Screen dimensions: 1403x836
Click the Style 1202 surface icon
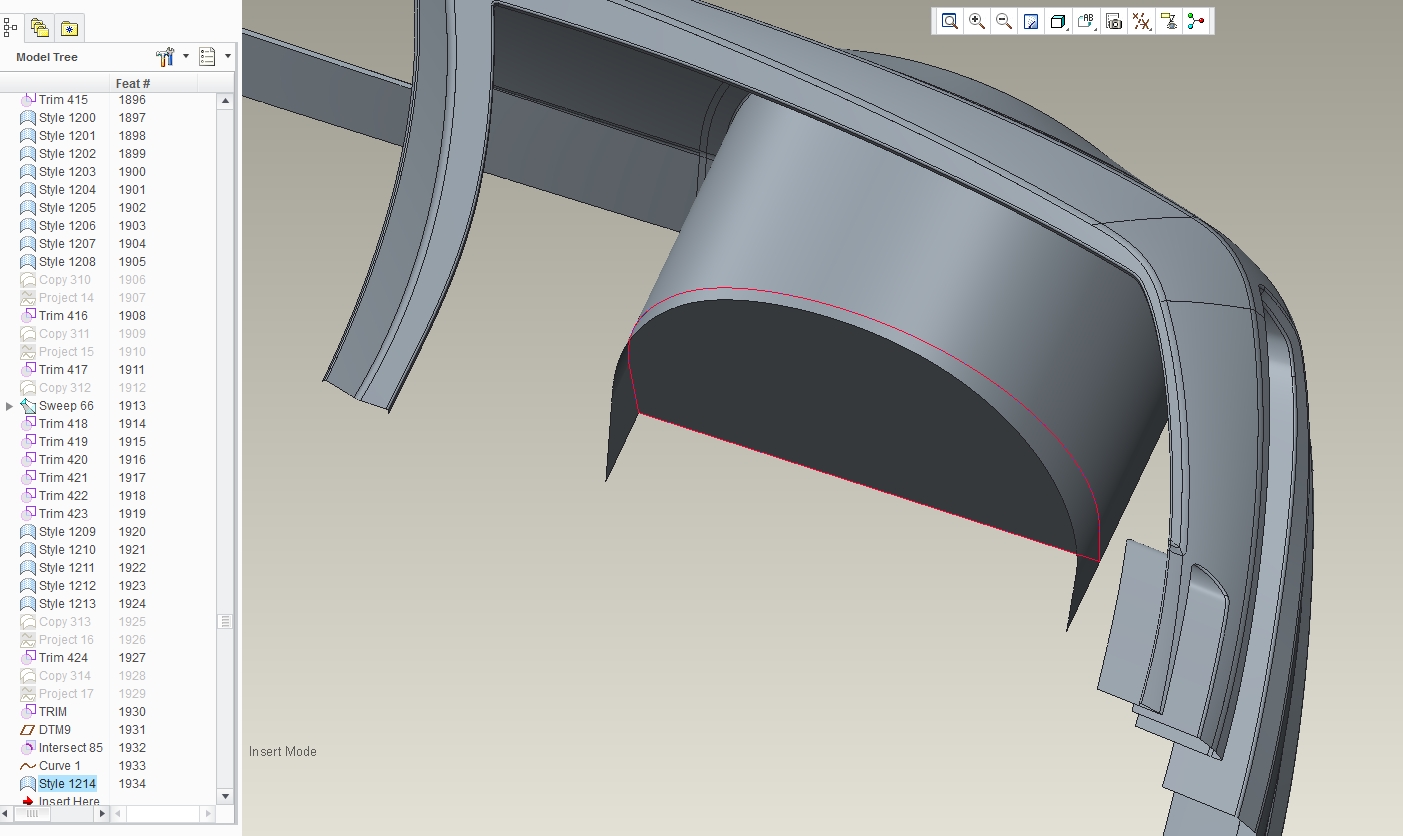point(28,154)
